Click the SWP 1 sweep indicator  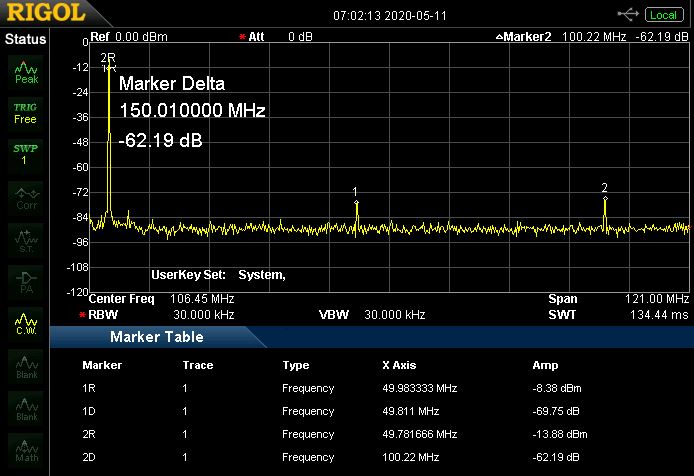[25, 154]
